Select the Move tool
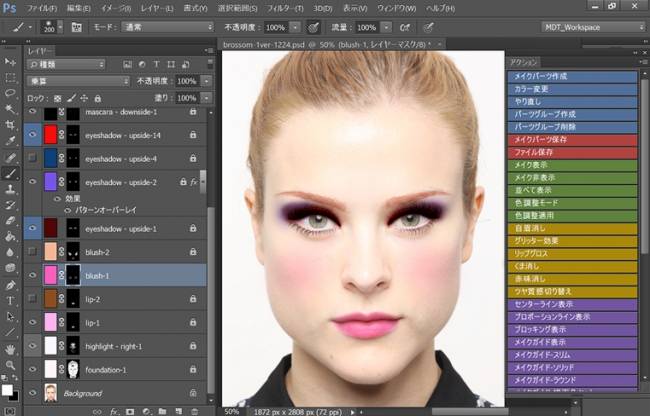The width and height of the screenshot is (650, 416). pos(10,62)
